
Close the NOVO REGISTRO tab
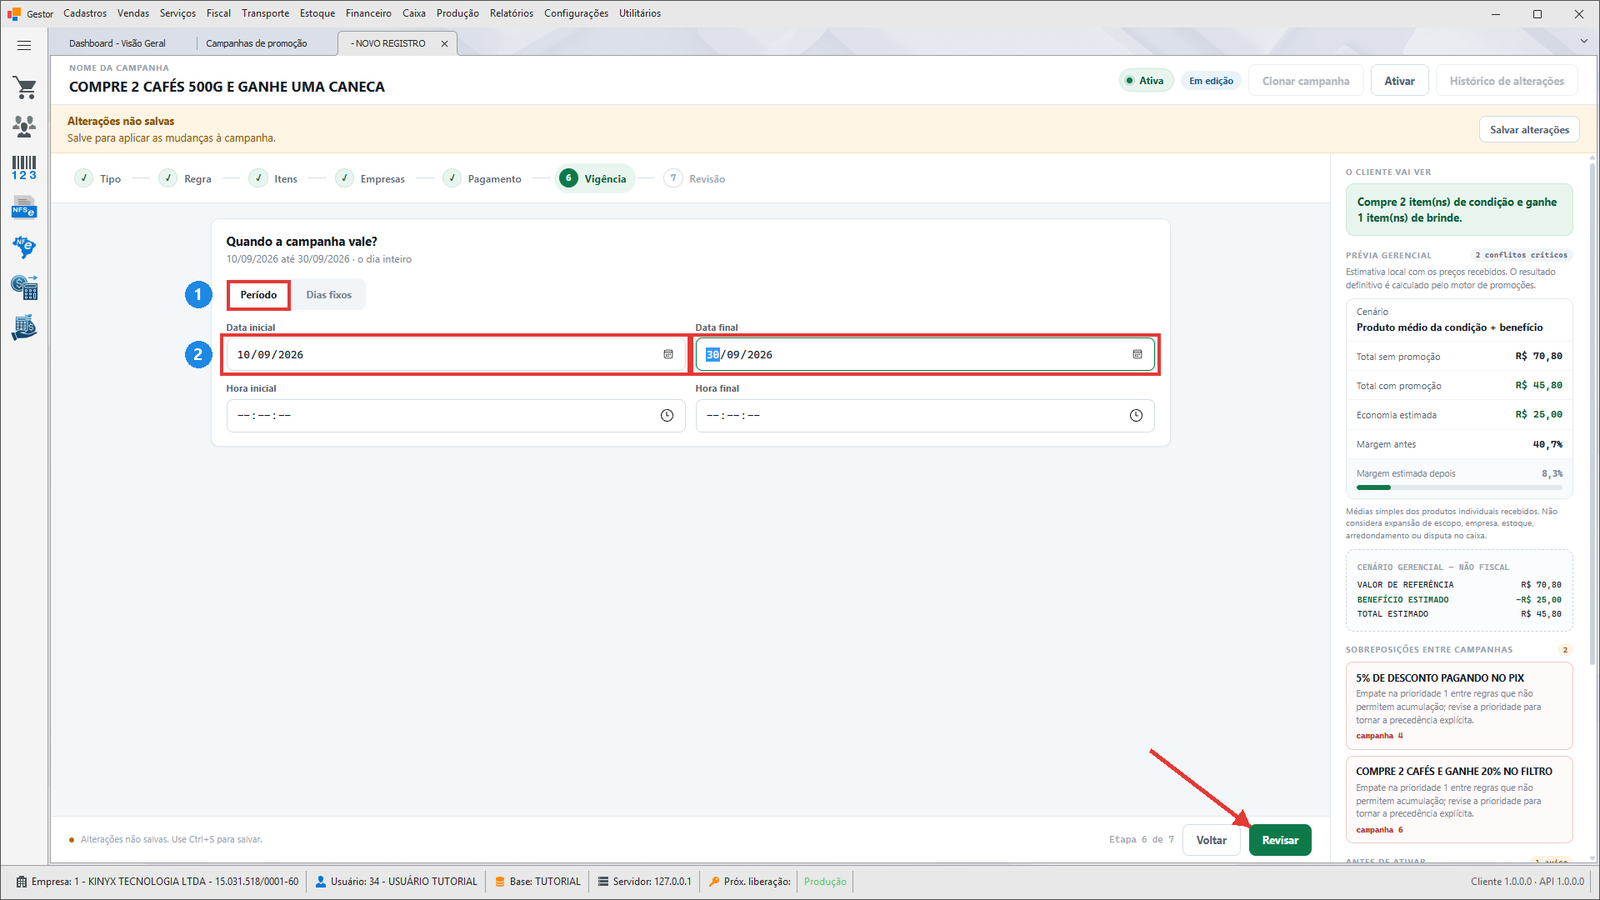coord(445,44)
